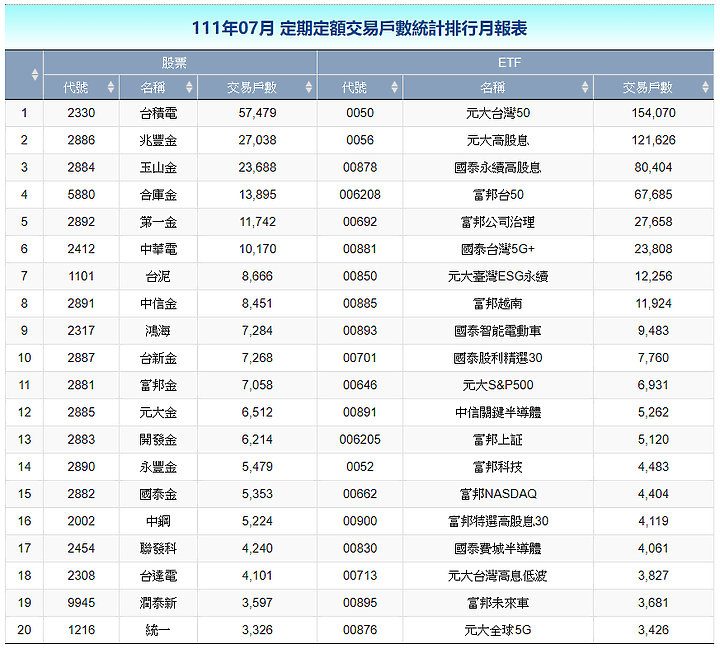720x649 pixels.
Task: Click the 鴻海 cell
Action: pos(158,331)
